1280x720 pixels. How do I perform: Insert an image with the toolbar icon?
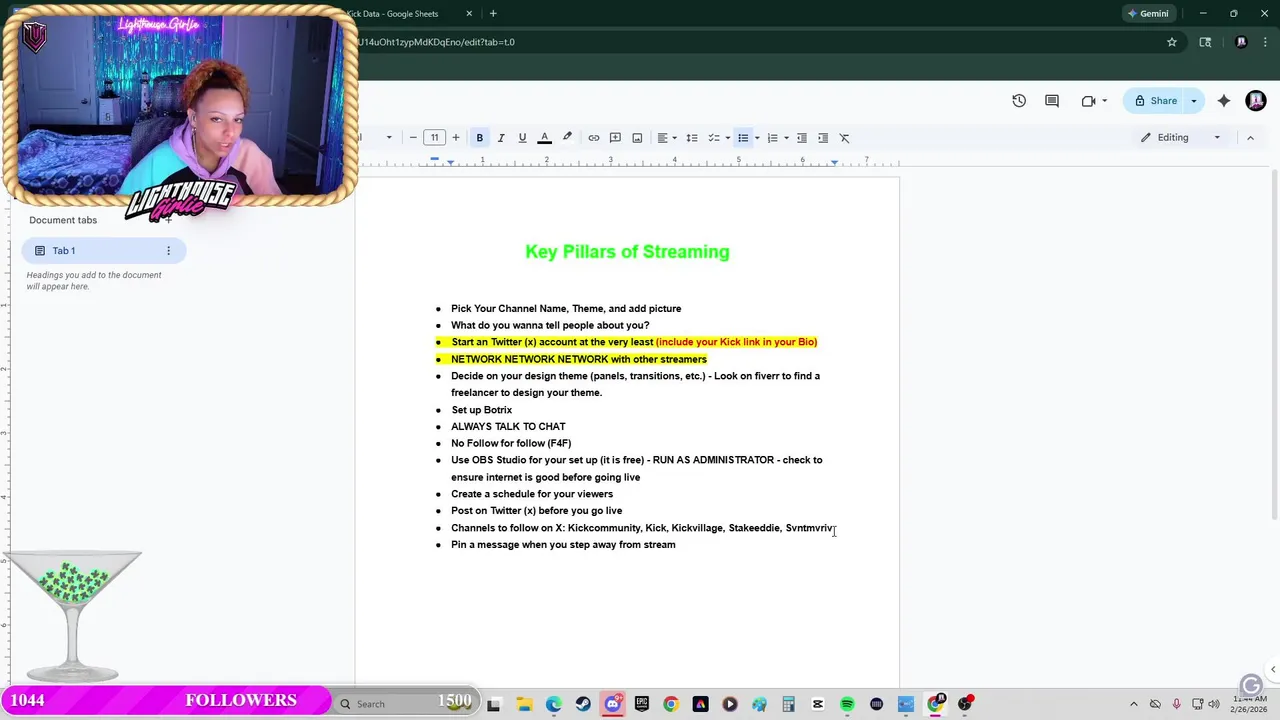(x=637, y=138)
